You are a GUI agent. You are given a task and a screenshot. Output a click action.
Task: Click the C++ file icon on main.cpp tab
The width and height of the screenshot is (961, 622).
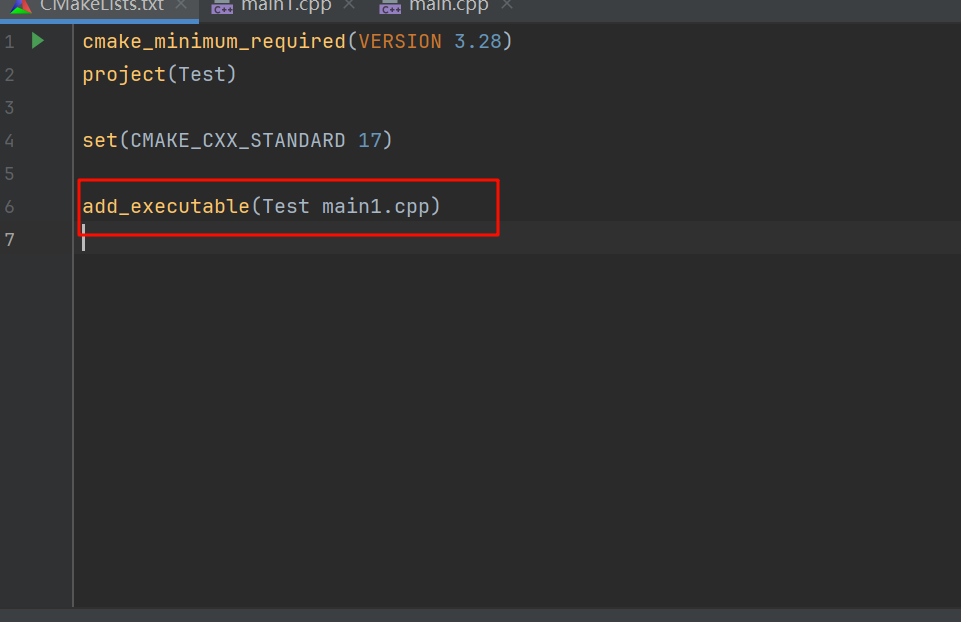[x=391, y=7]
